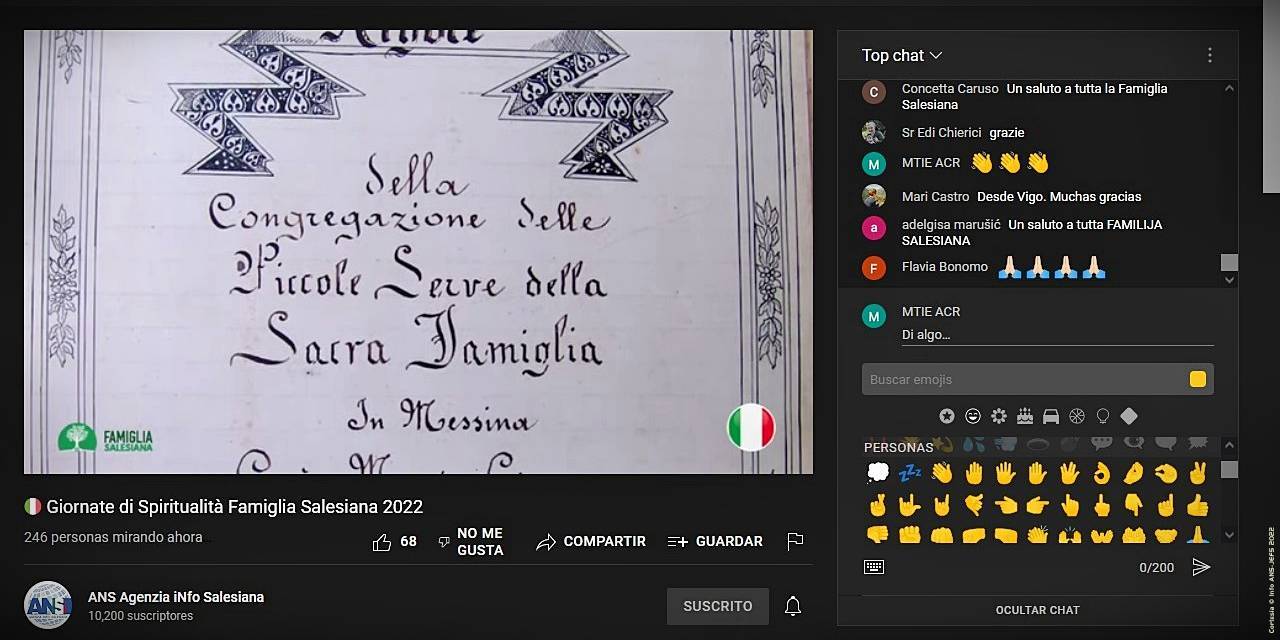Insert the crossed fingers emoji
The width and height of the screenshot is (1280, 640).
point(878,505)
